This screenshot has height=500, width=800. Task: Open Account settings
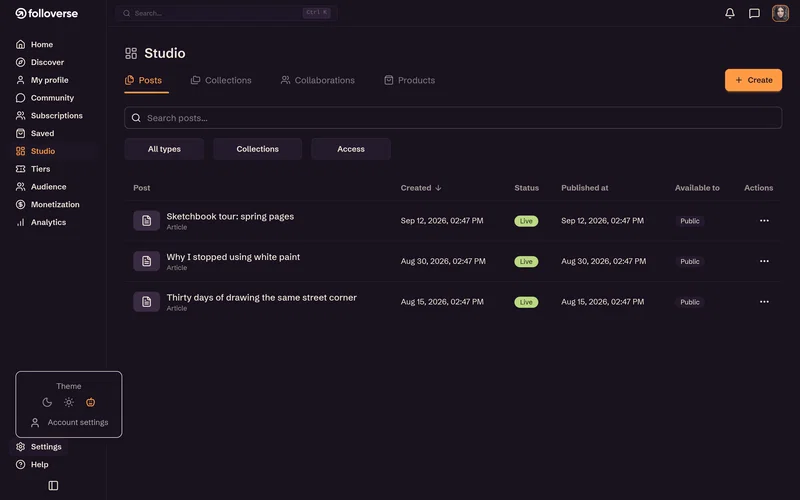(x=69, y=422)
